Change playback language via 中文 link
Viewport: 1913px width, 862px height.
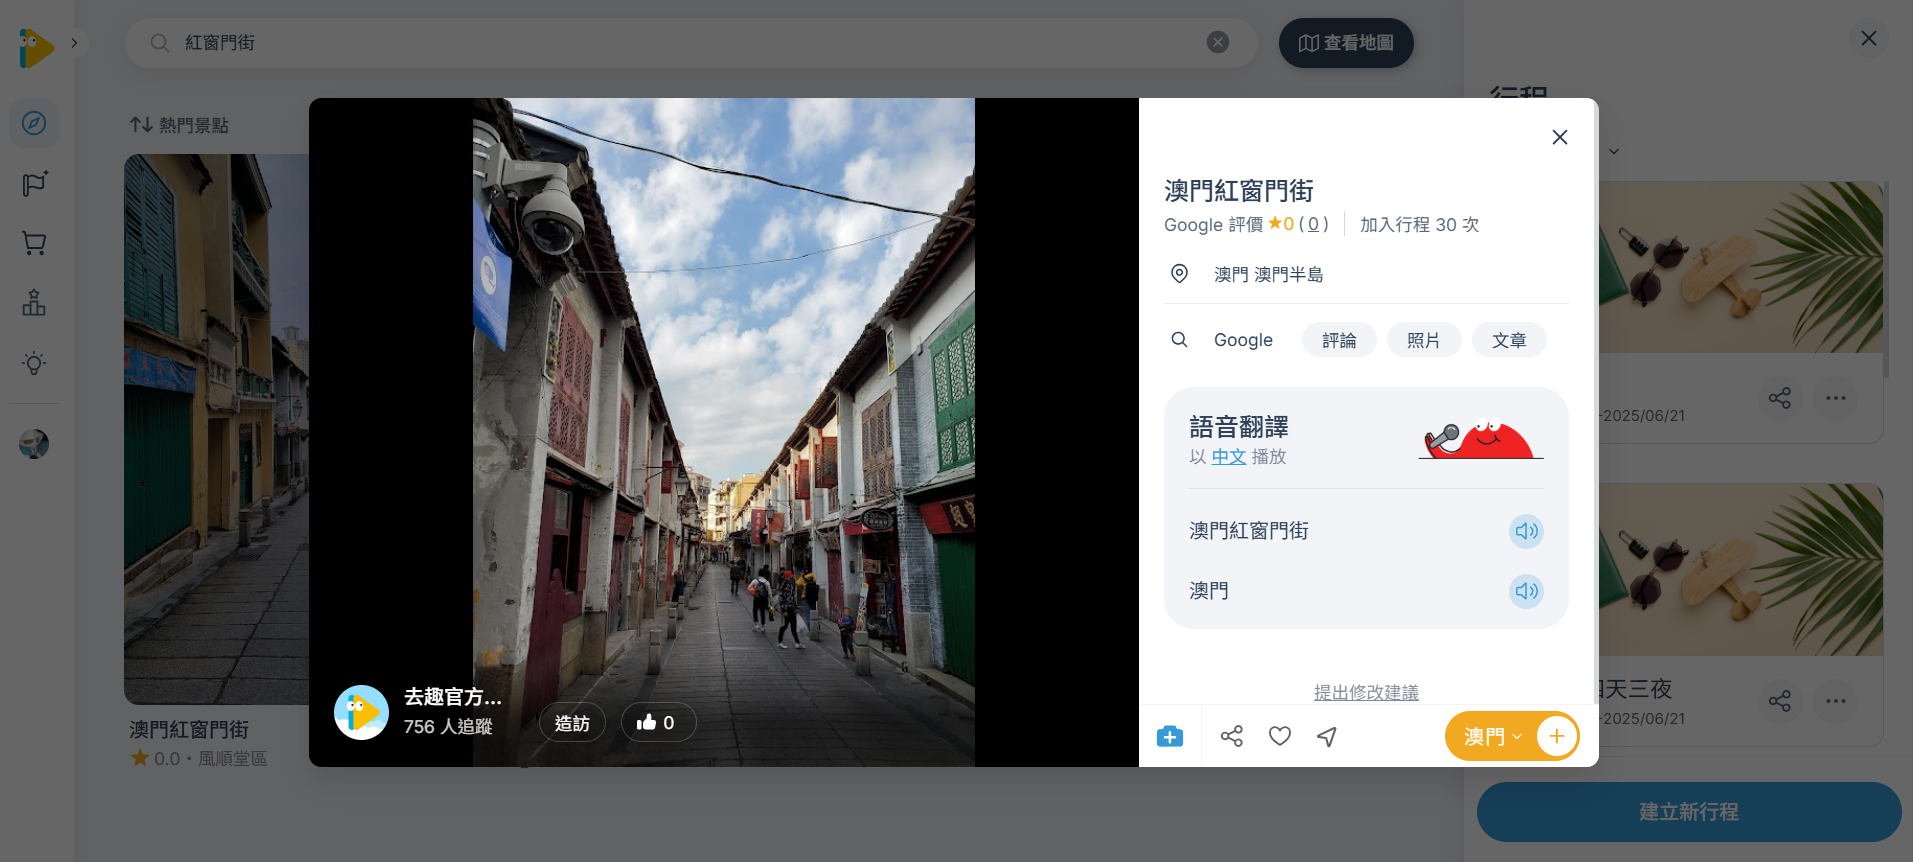pyautogui.click(x=1228, y=457)
